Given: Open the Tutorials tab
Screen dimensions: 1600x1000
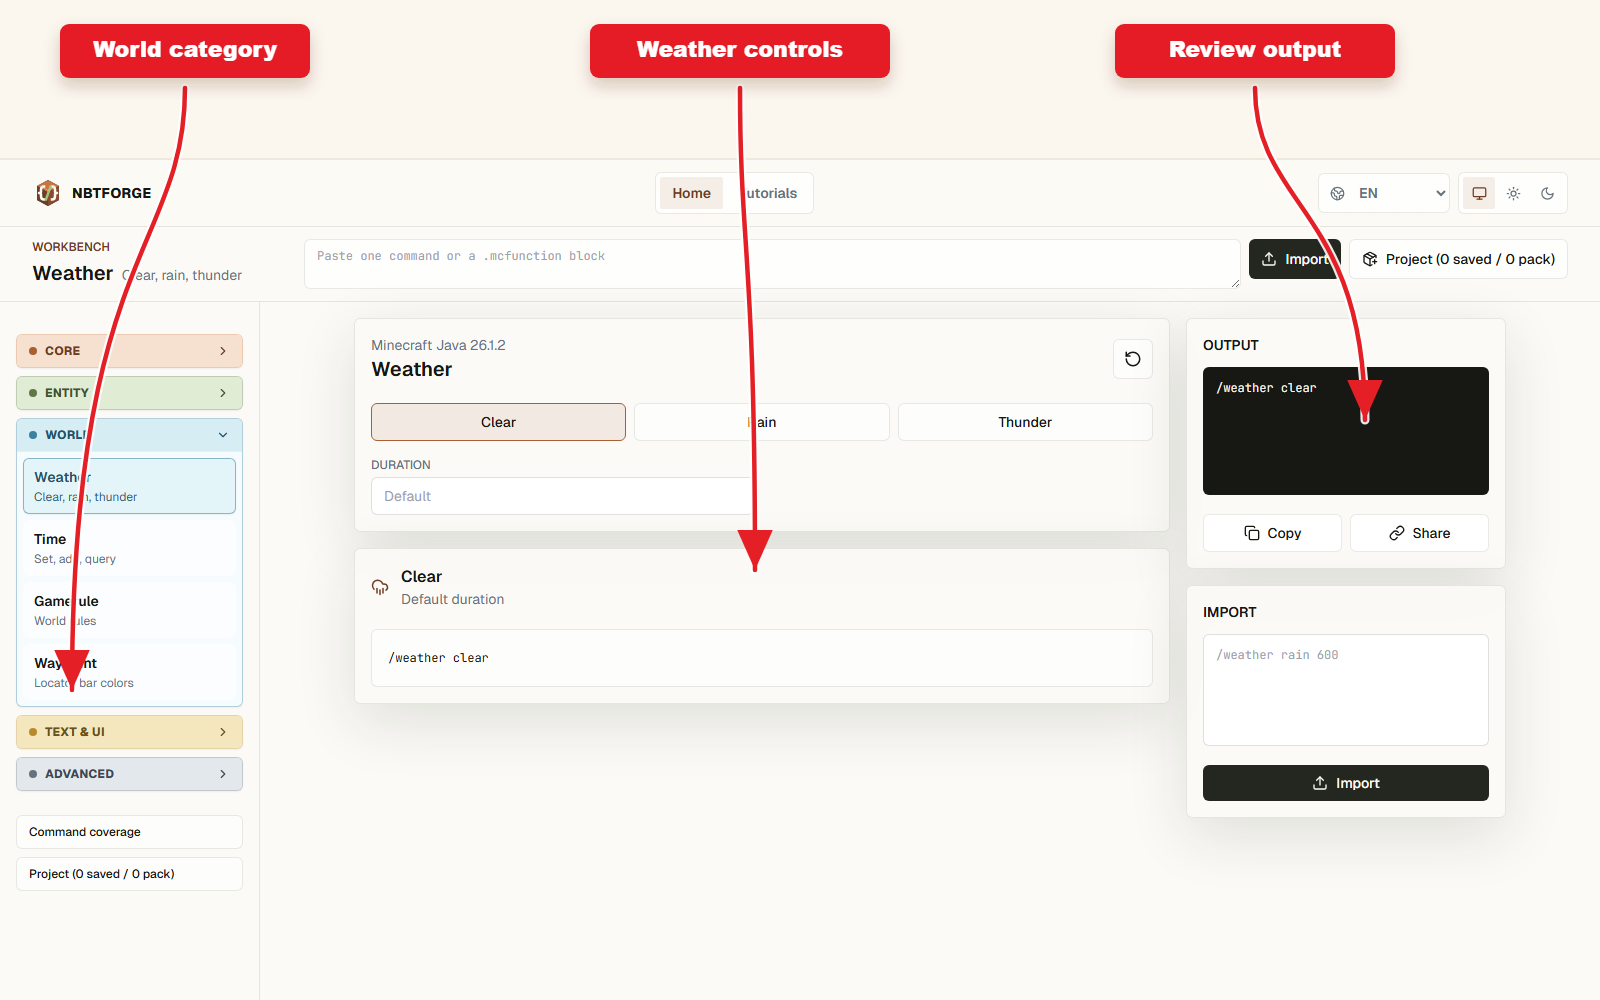Looking at the screenshot, I should (x=767, y=193).
